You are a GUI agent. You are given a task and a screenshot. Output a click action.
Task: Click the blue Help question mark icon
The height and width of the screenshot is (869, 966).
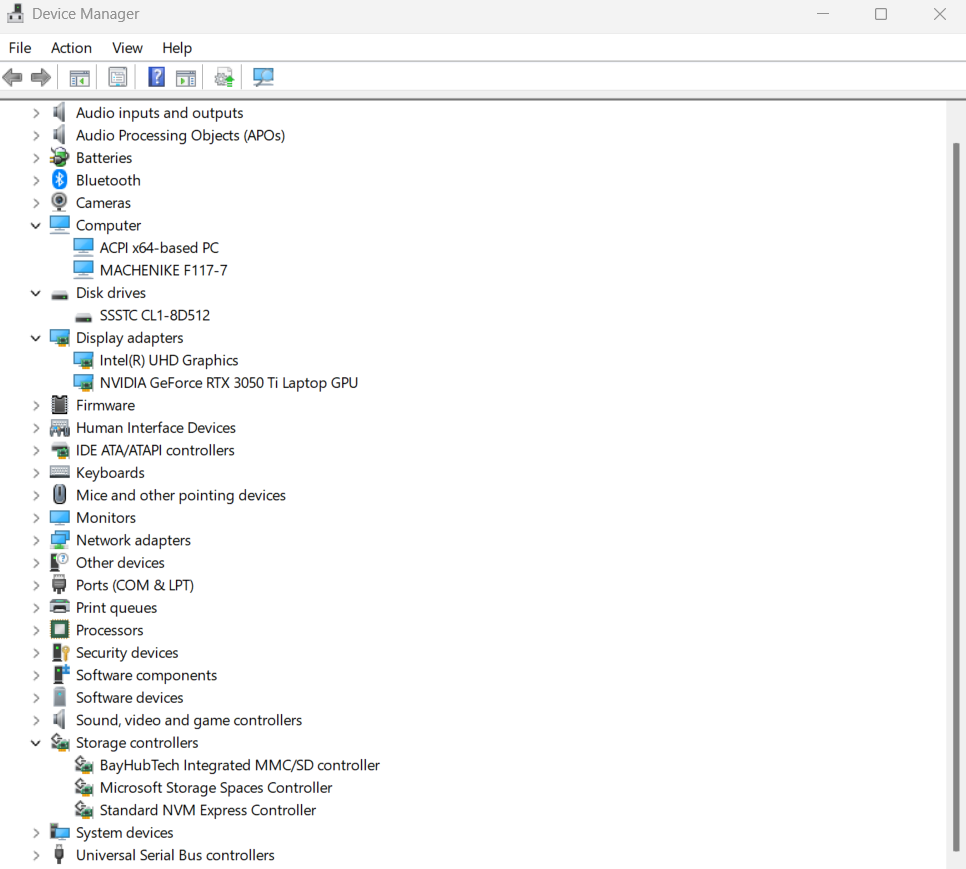tap(156, 77)
